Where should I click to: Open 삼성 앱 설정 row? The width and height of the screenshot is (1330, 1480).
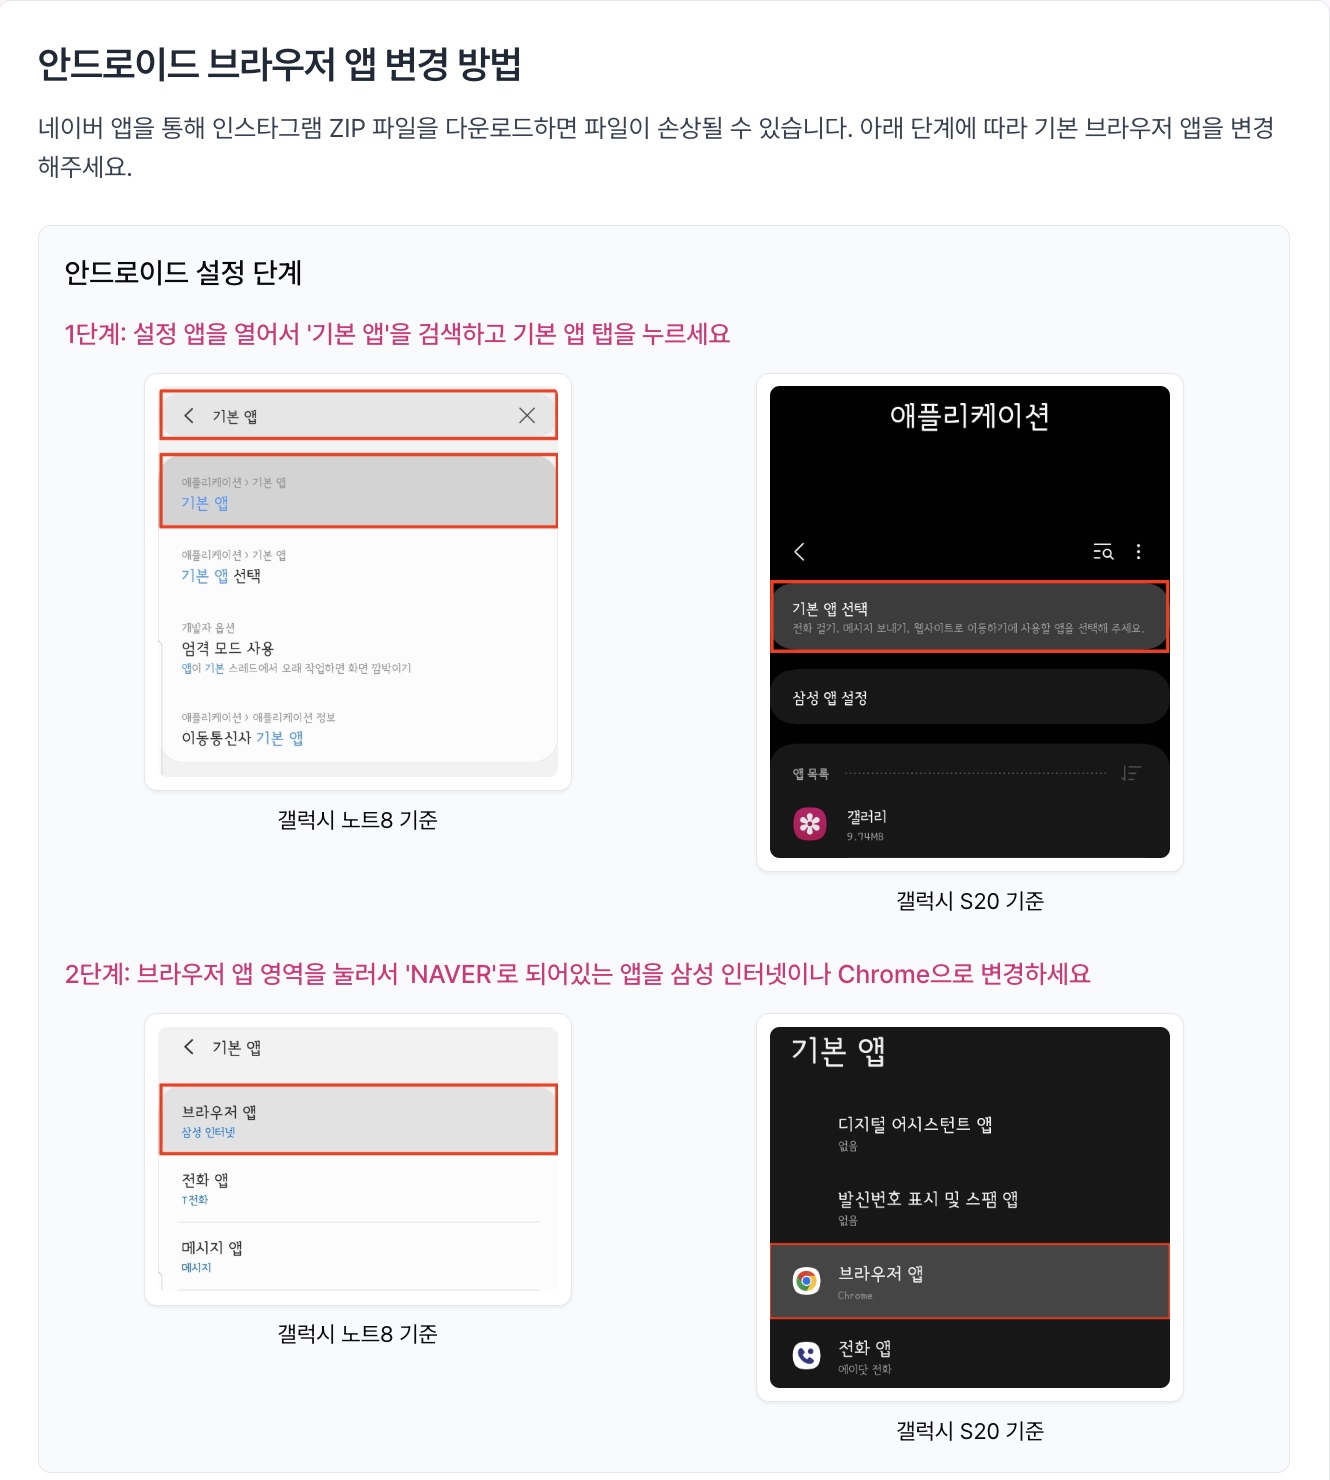click(969, 698)
